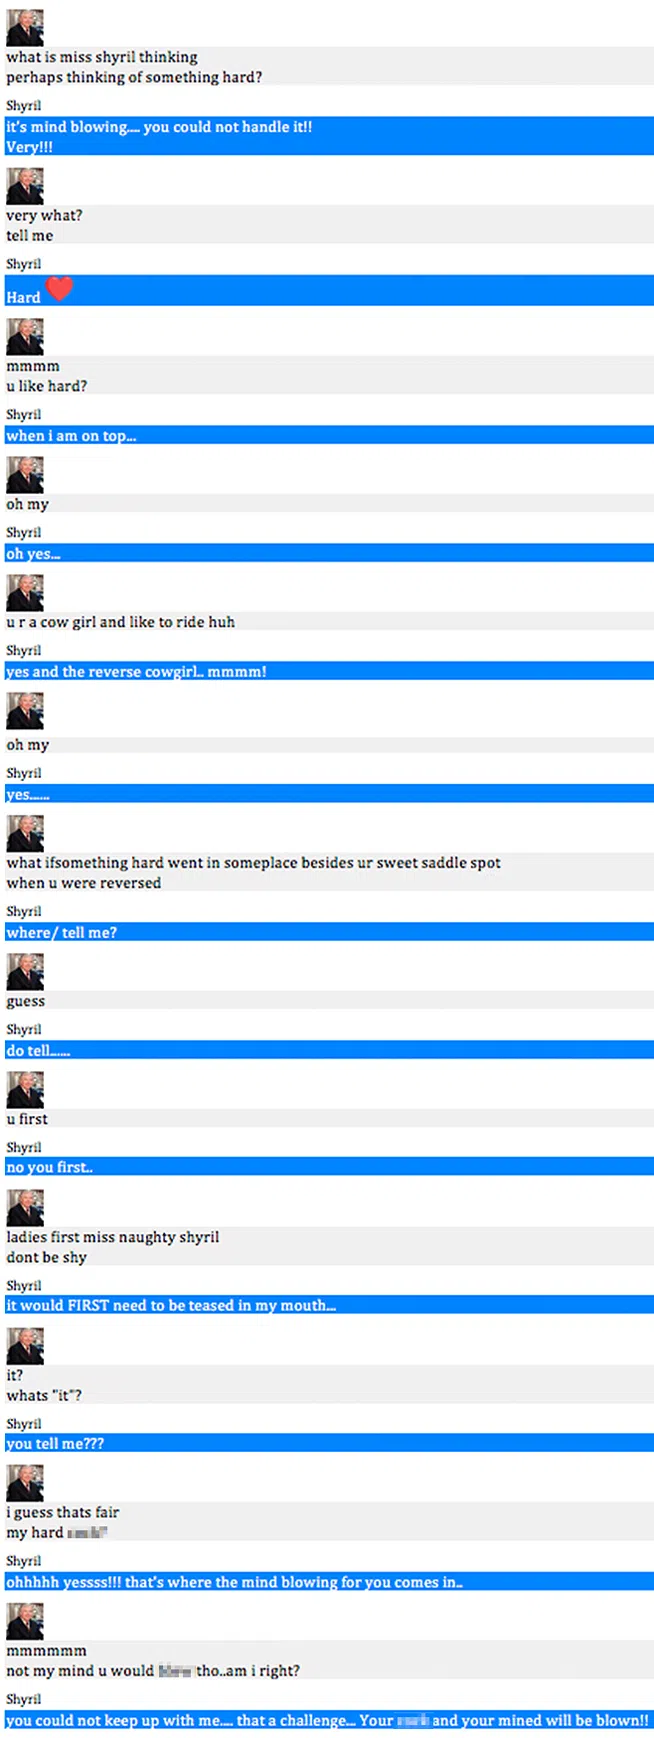Open Shyril sender label above 'where/ tell me?'
Screen dimensions: 654x1738
click(24, 911)
